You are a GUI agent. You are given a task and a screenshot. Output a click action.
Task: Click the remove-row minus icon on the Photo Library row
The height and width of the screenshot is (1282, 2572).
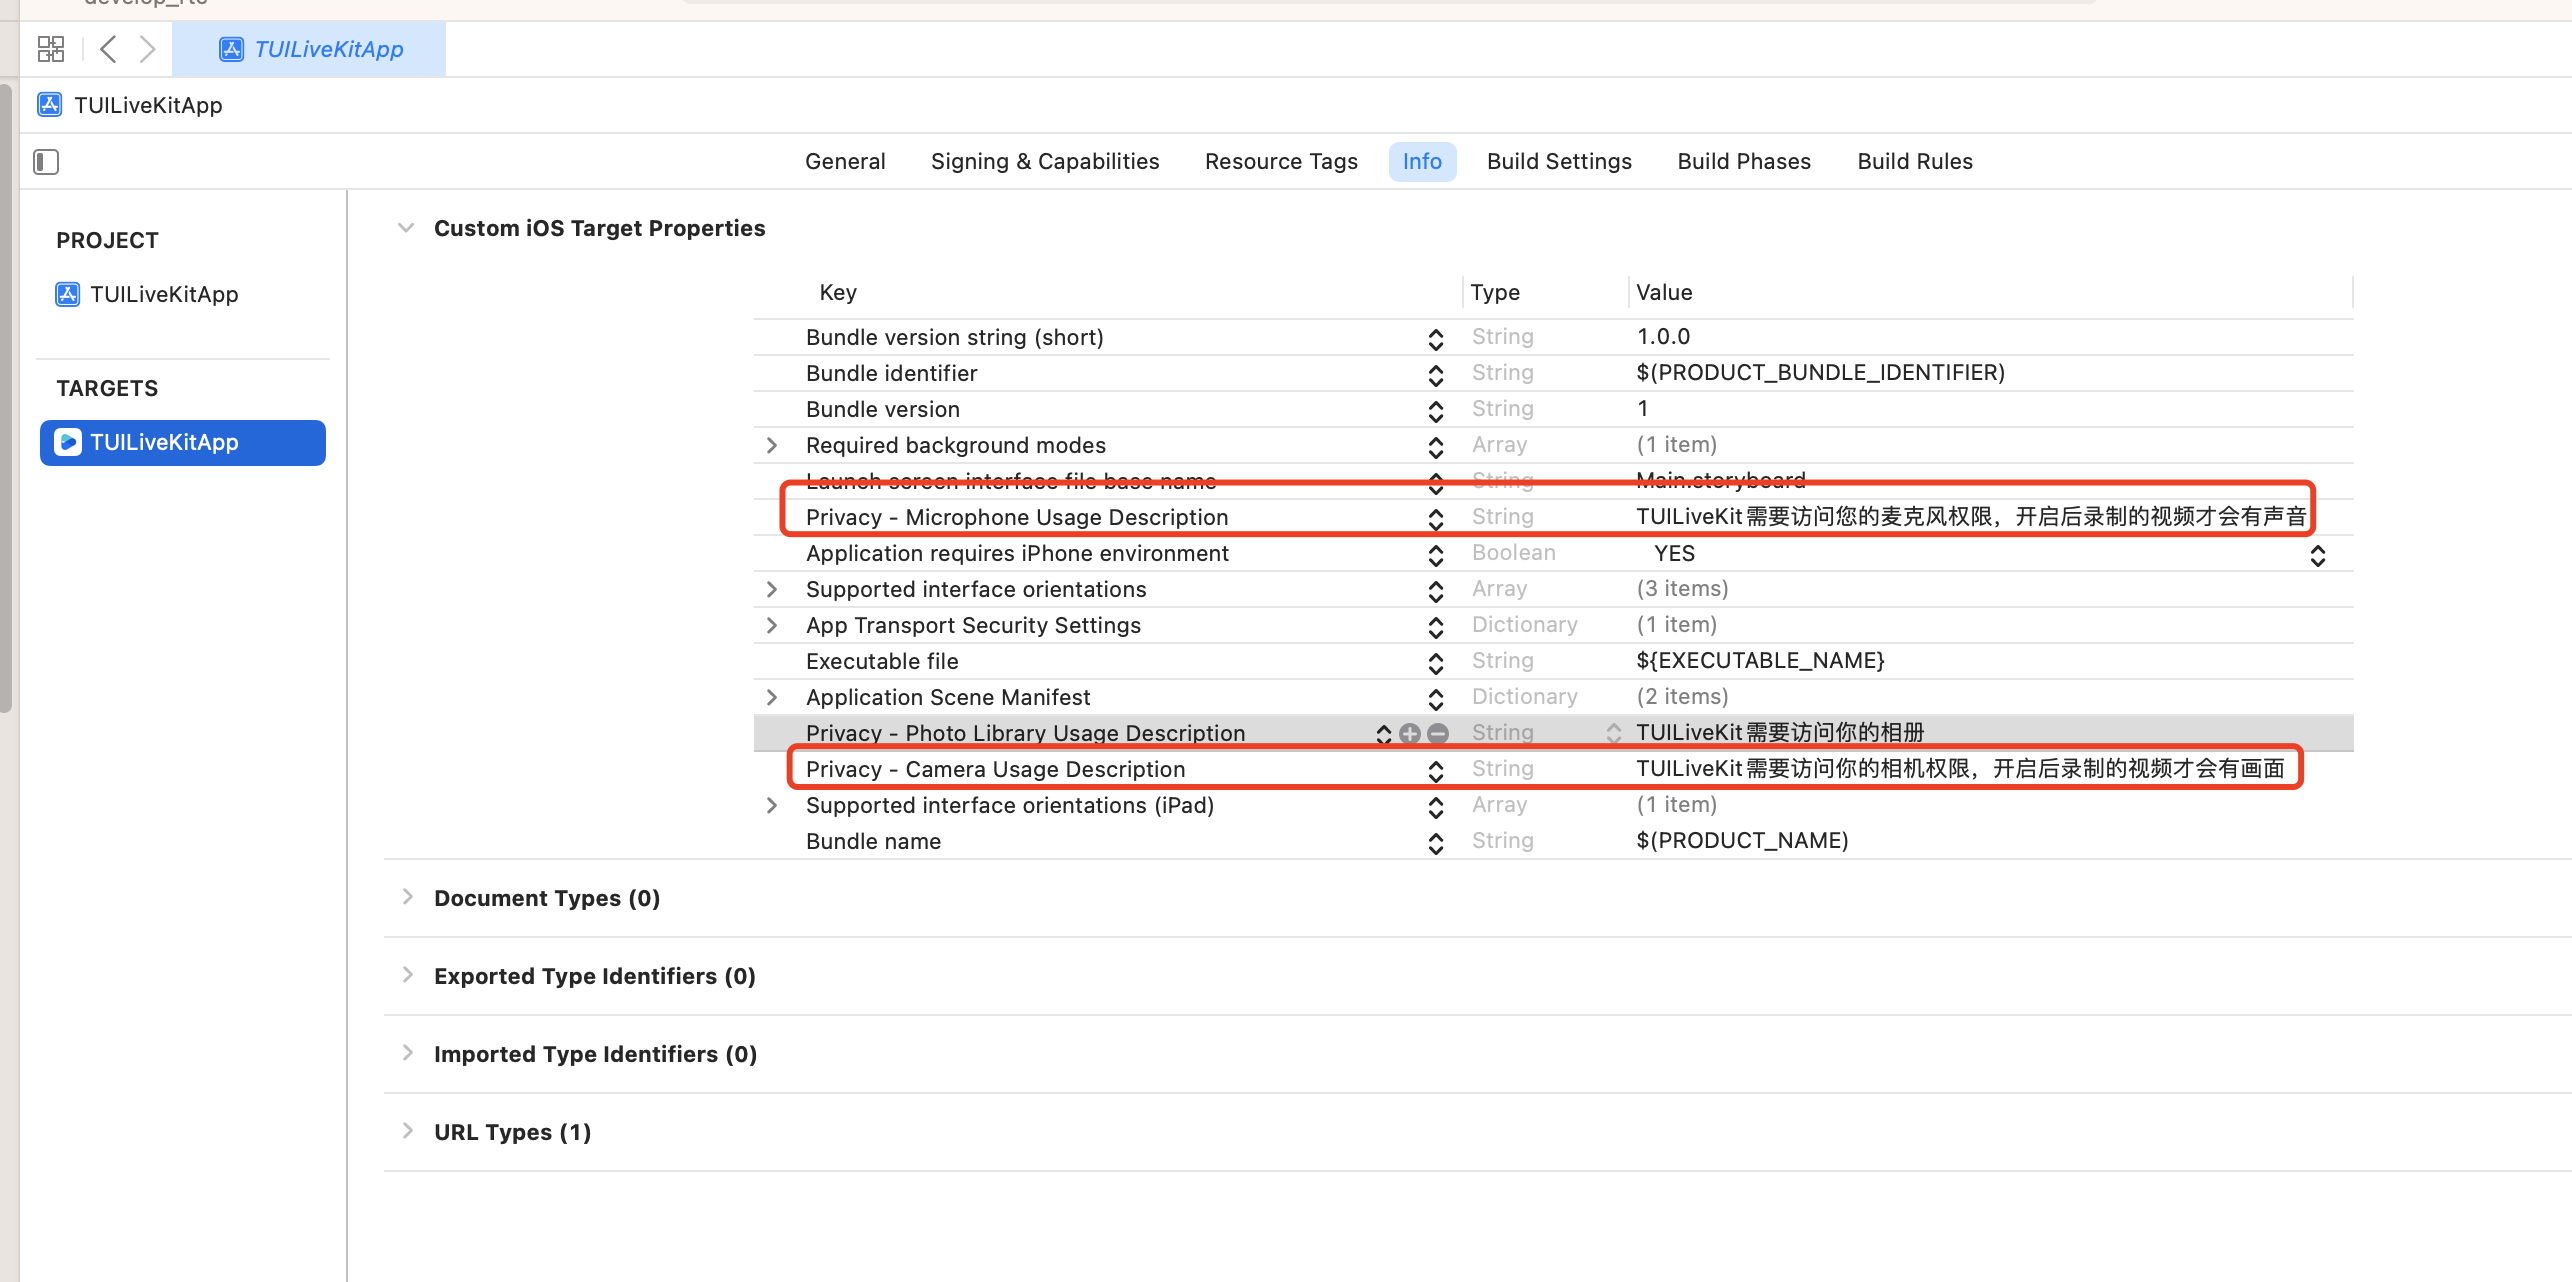1438,733
